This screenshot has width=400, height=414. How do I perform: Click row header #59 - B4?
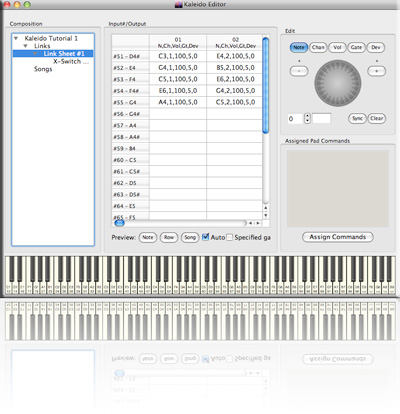point(130,148)
